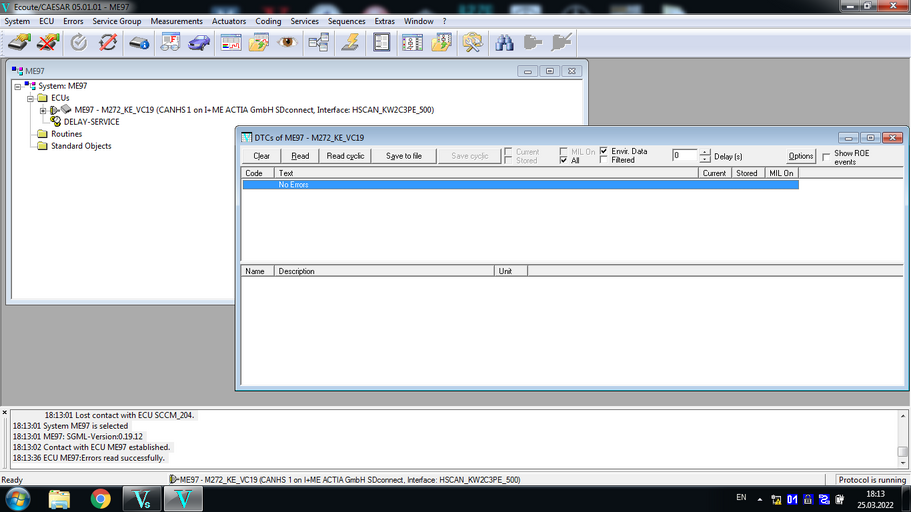Uncheck the Envir. Data checkbox
The height and width of the screenshot is (512, 911).
click(604, 151)
